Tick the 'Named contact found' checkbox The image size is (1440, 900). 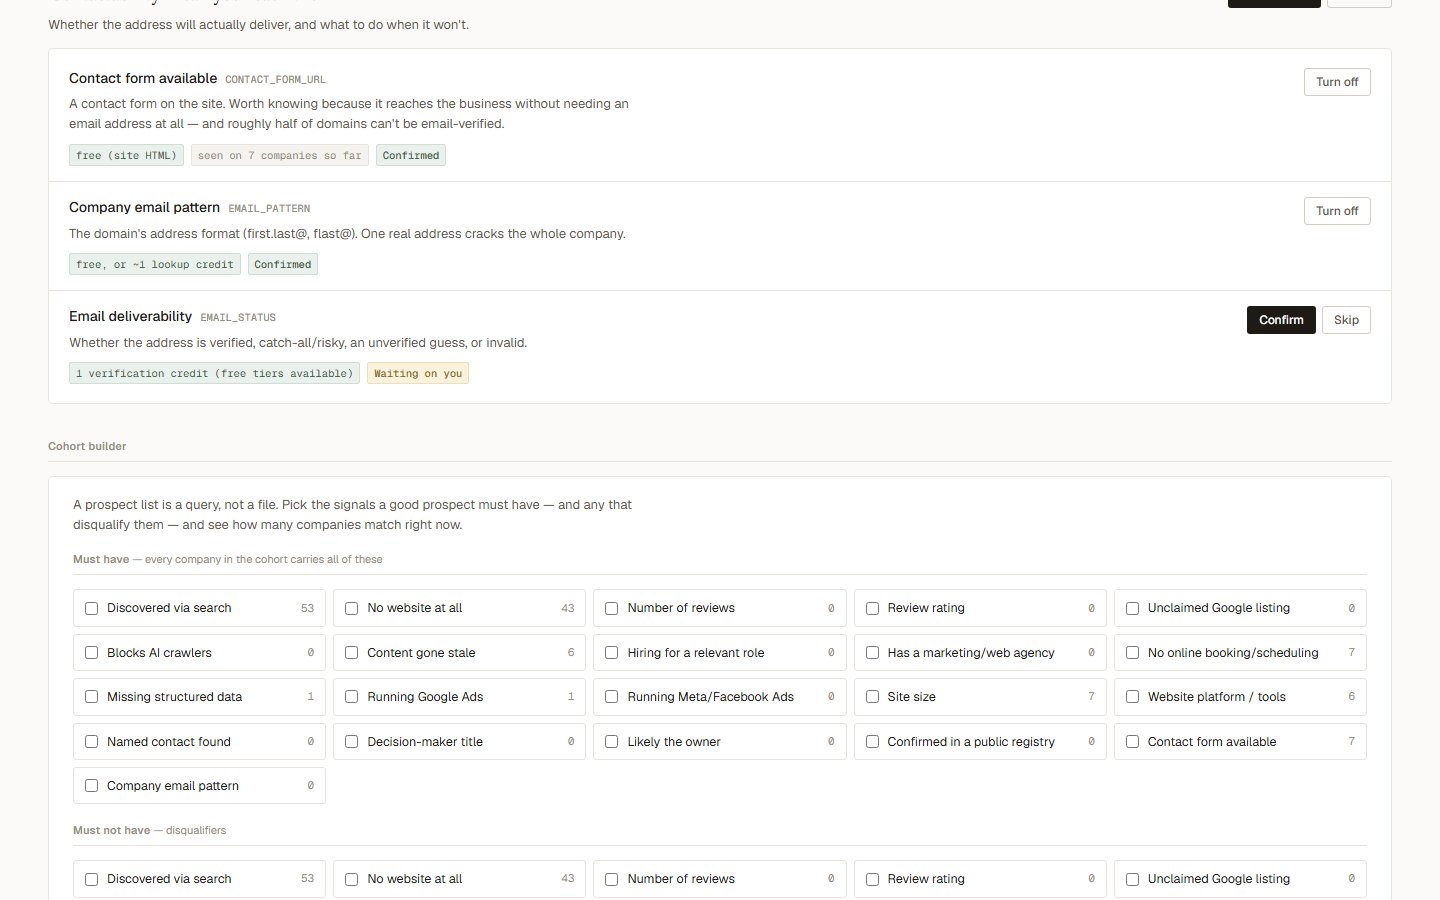(92, 742)
